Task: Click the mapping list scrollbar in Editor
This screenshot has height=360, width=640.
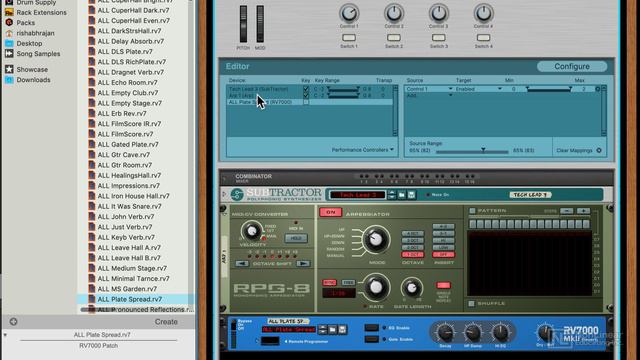Action: 604,111
